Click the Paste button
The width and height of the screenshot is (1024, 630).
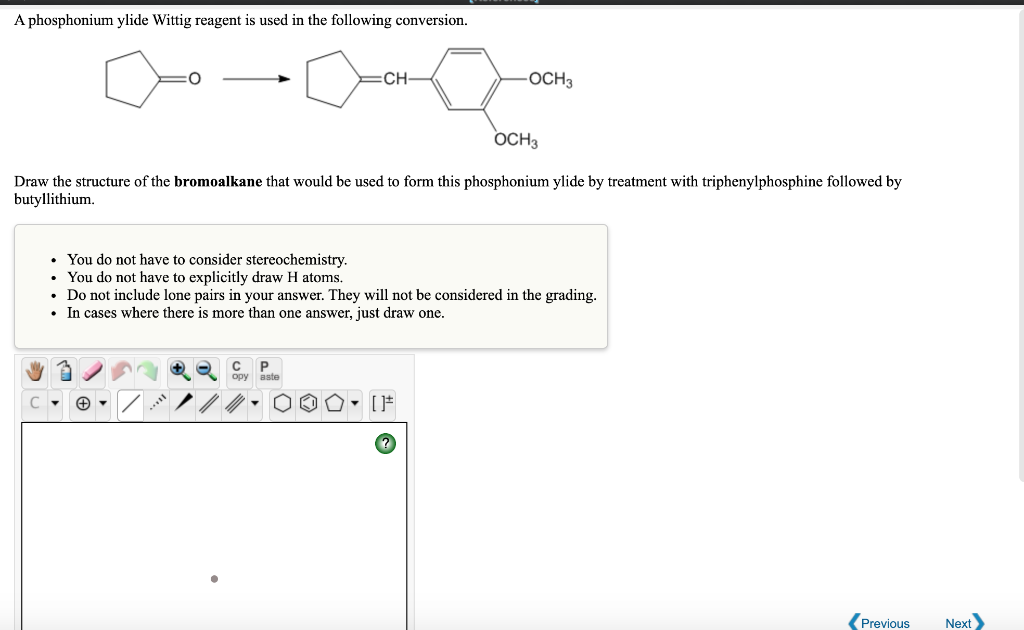point(268,371)
